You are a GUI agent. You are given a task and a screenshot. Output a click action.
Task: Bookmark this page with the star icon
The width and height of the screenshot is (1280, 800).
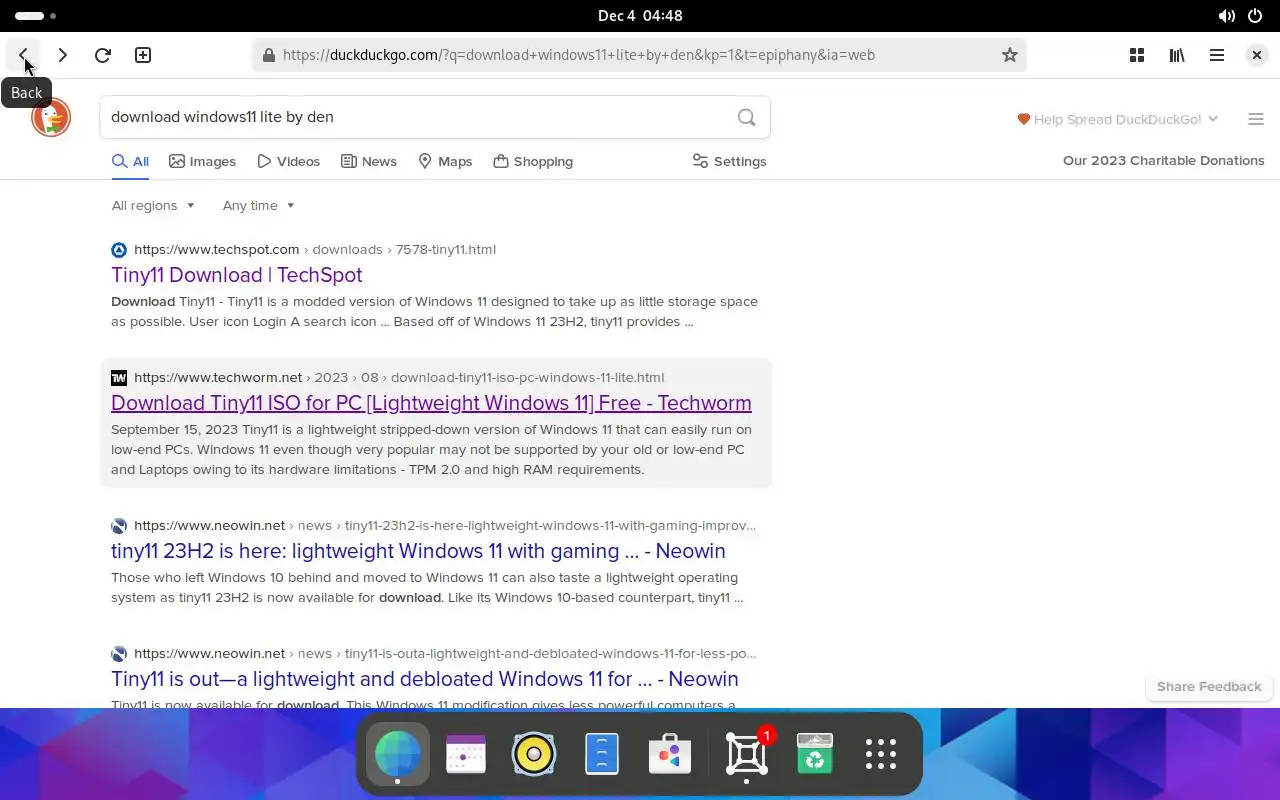(x=1010, y=55)
